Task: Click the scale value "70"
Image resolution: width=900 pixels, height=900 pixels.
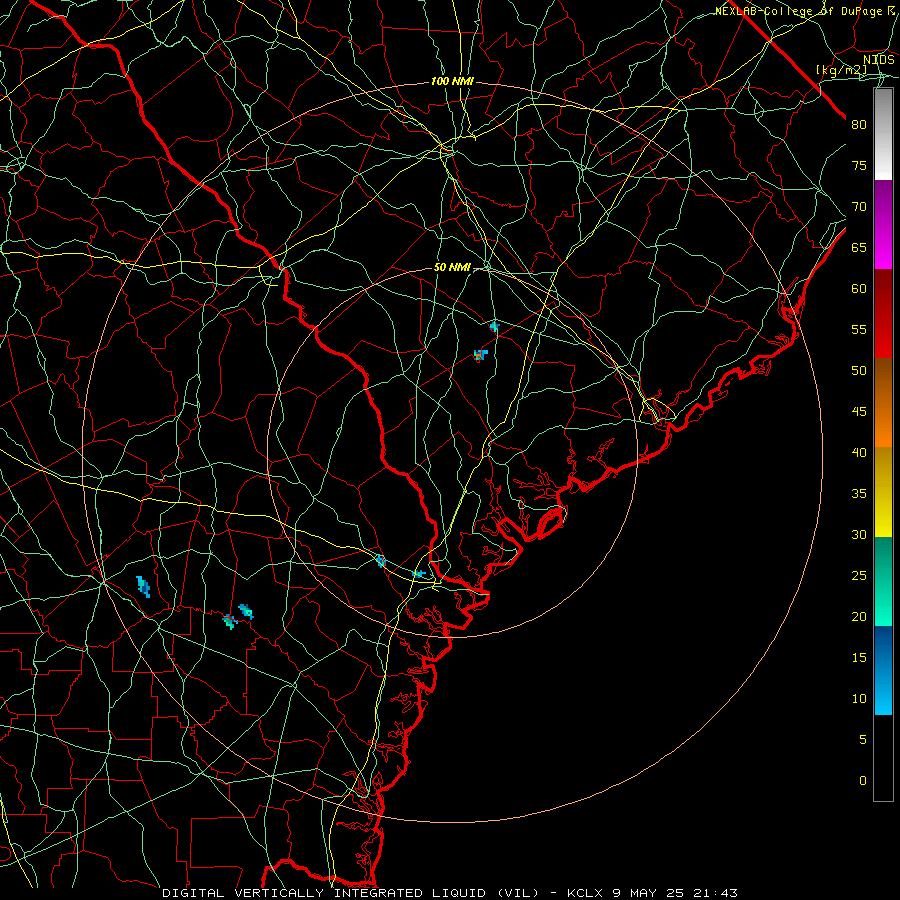Action: 859,207
